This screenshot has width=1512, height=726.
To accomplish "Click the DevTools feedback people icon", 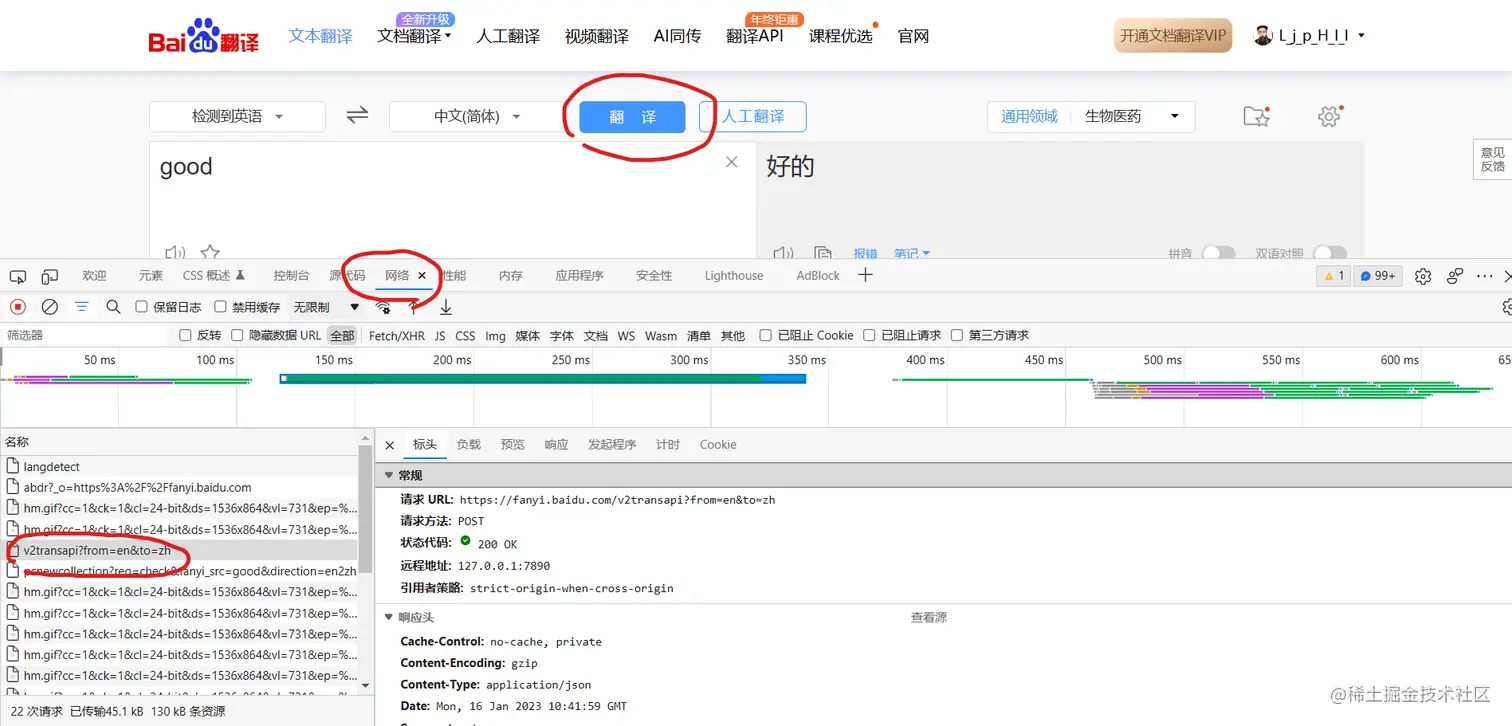I will (1455, 276).
